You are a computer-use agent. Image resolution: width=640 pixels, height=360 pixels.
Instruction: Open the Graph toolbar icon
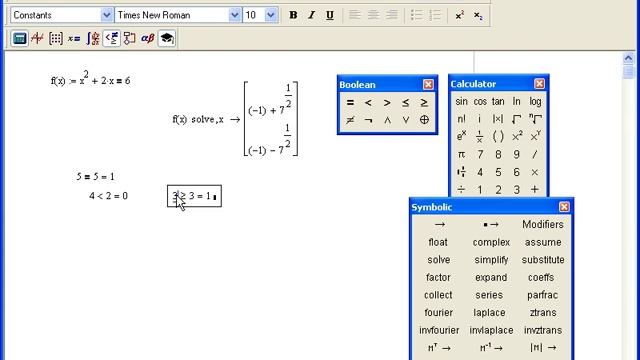click(38, 38)
